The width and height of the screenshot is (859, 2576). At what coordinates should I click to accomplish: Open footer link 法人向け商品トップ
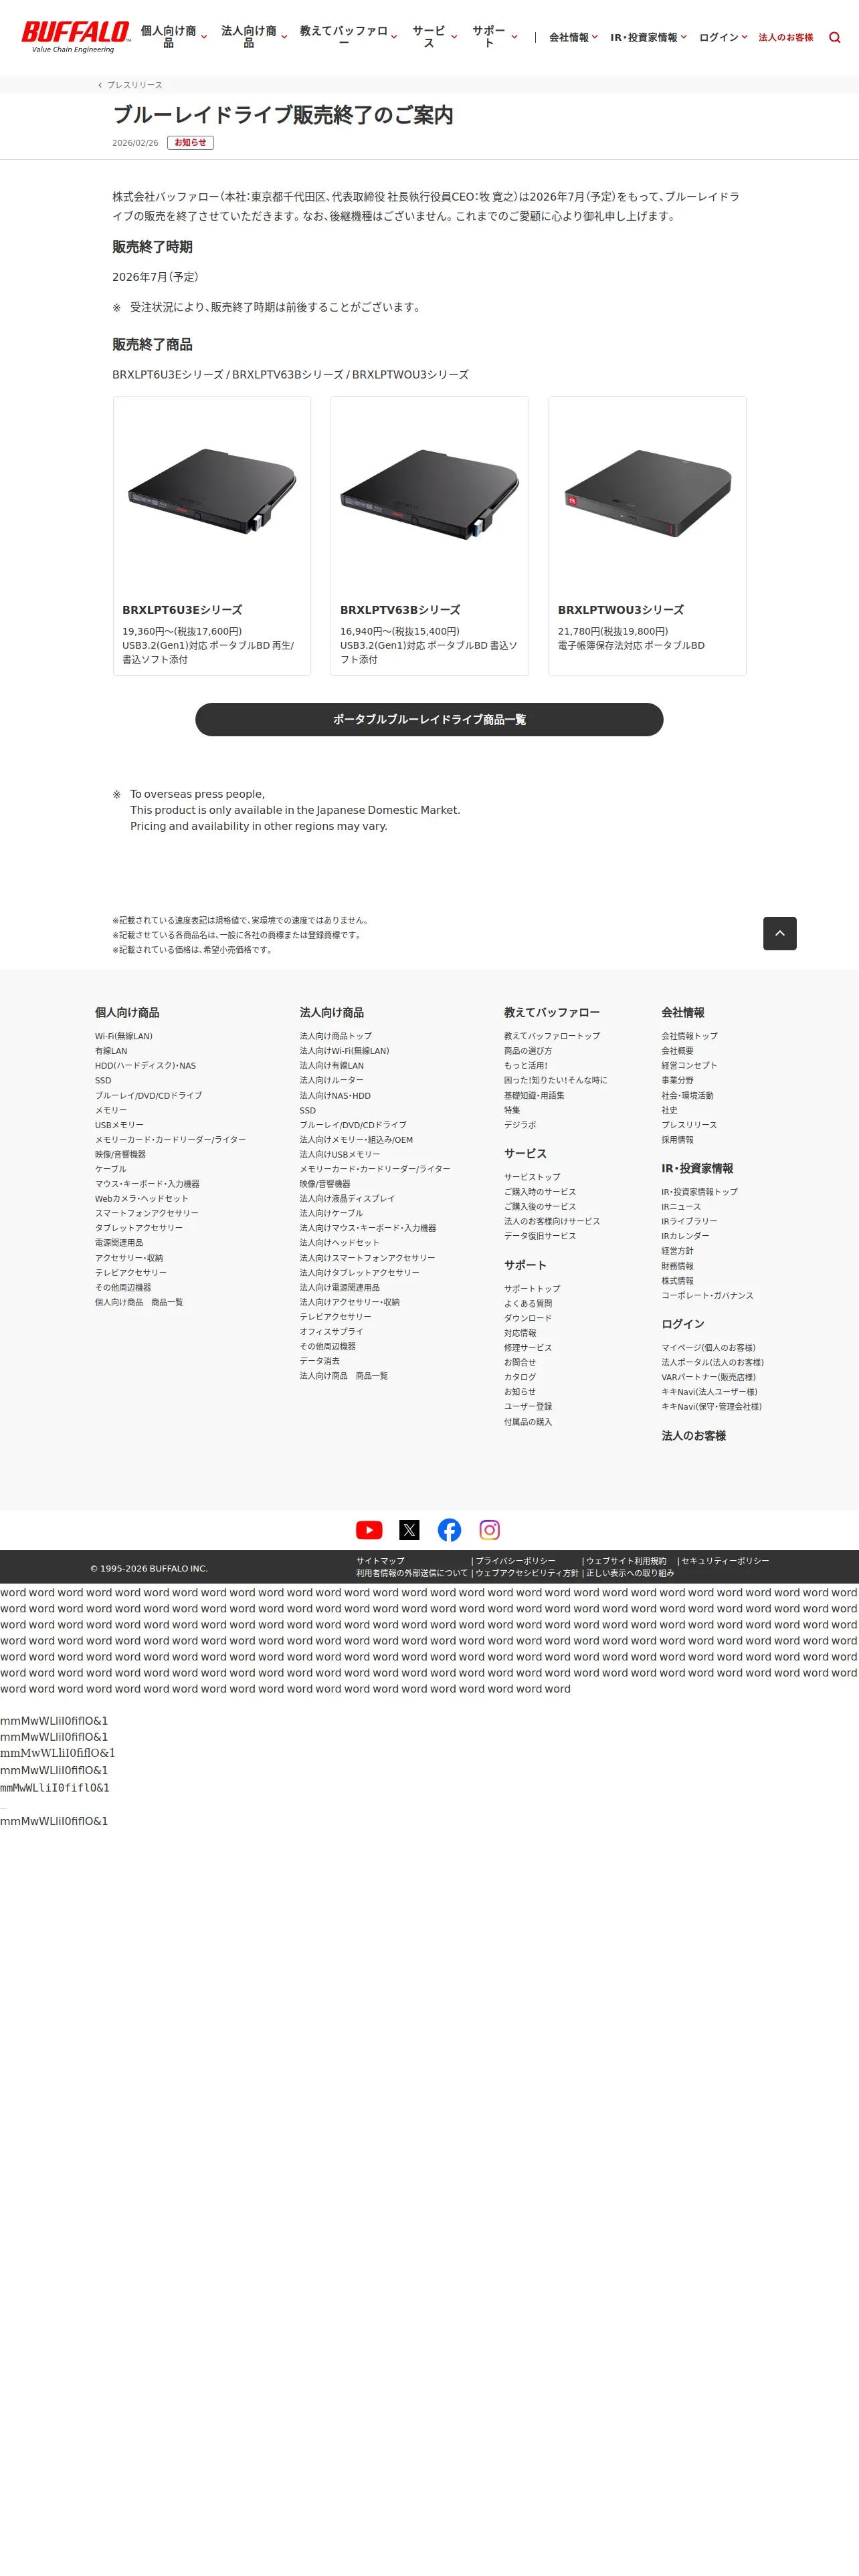(335, 1036)
